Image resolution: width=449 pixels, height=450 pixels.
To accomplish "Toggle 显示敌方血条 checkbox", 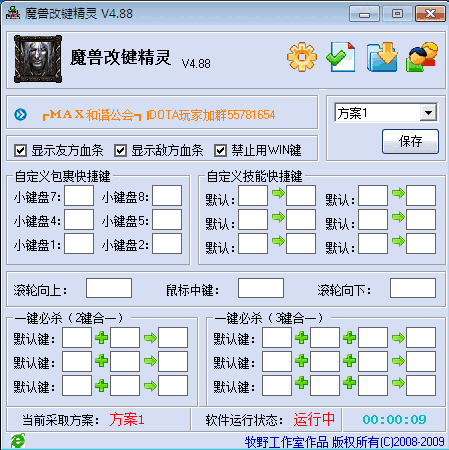I will [120, 151].
